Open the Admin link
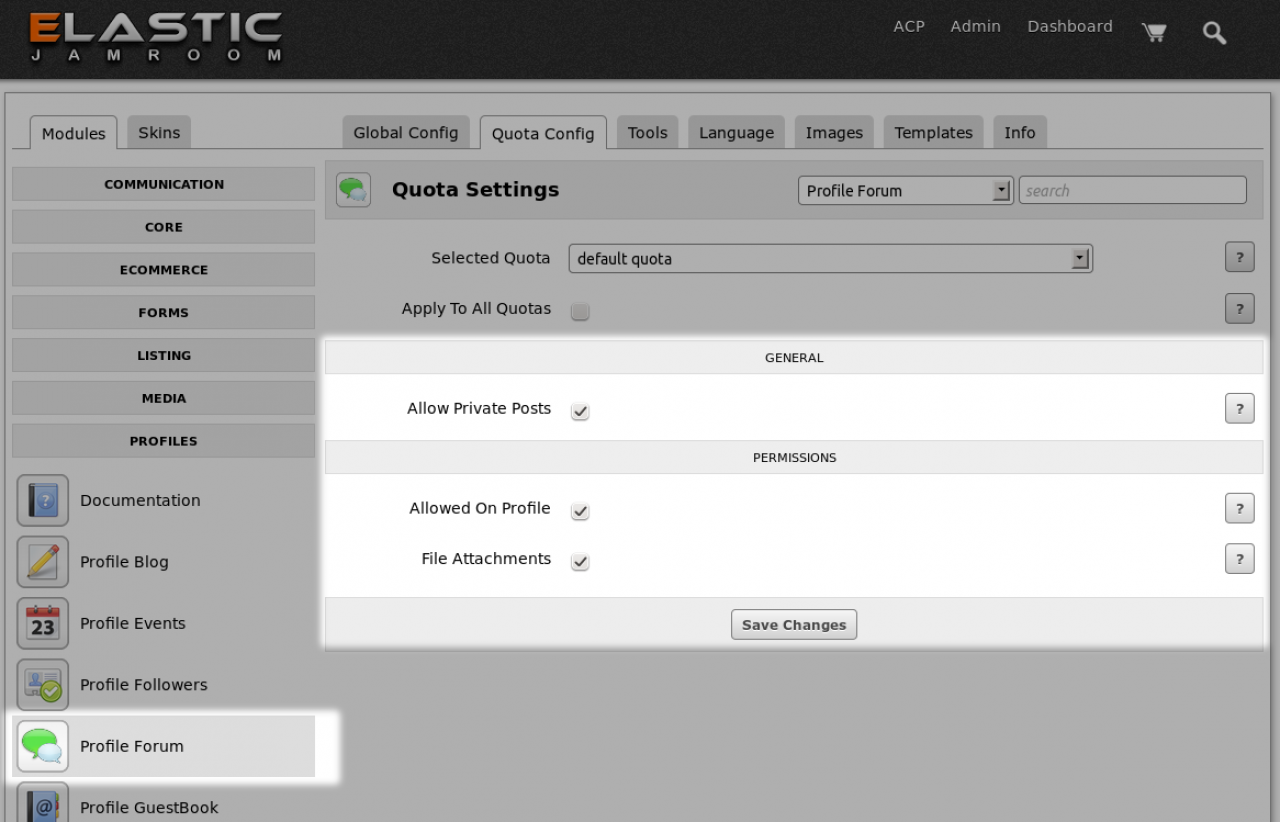Image resolution: width=1280 pixels, height=822 pixels. pos(976,27)
